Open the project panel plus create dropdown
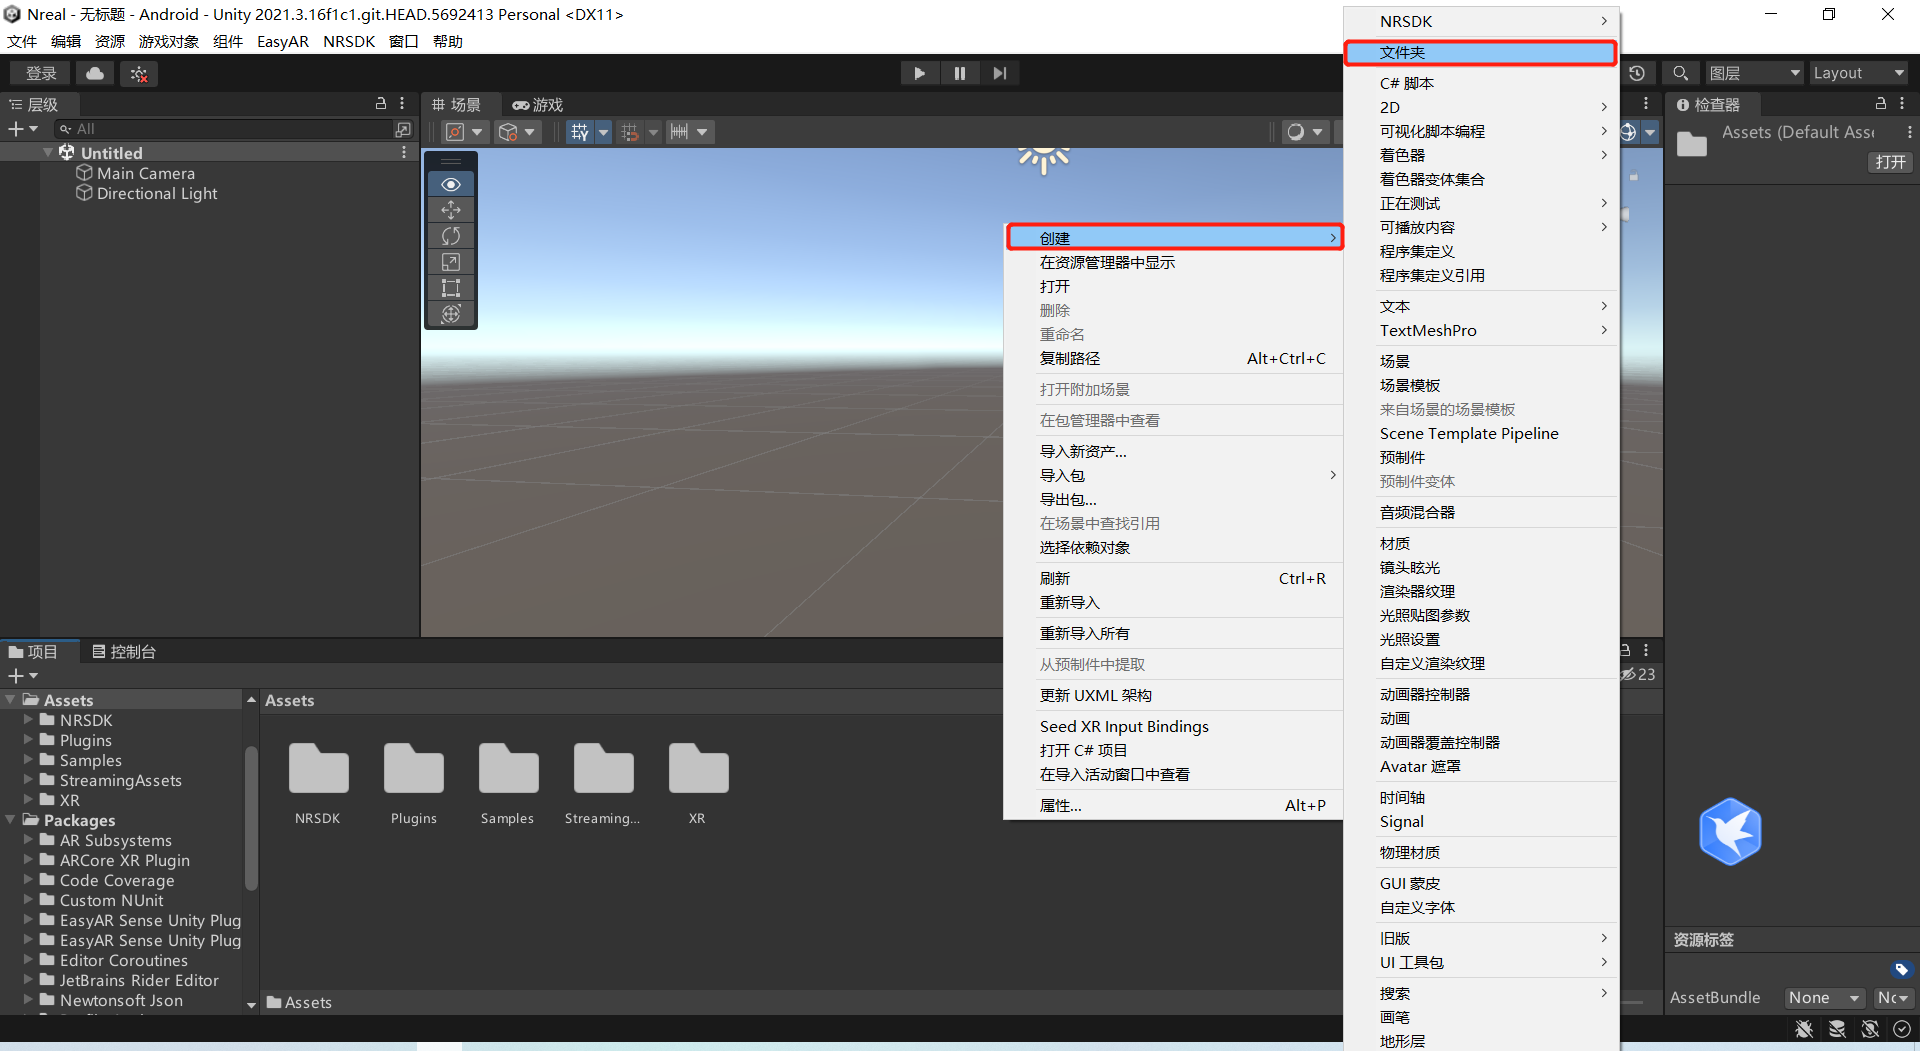Screen dimensions: 1920x1051 pos(23,676)
